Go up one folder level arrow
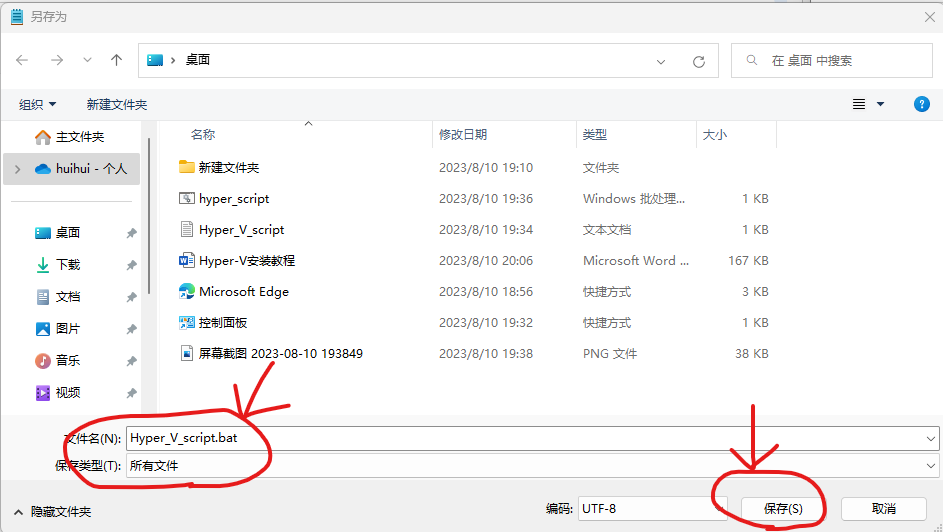This screenshot has height=532, width=943. [x=117, y=60]
